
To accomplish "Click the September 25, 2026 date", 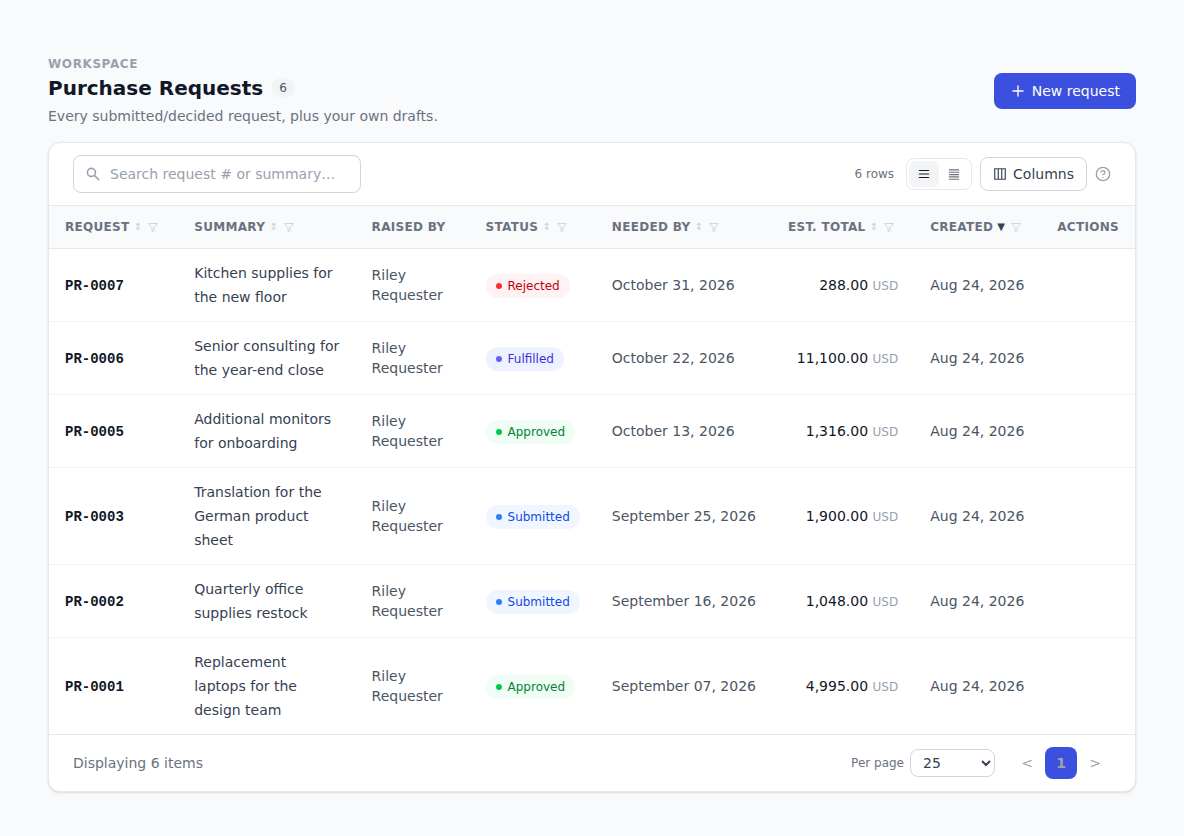I will (683, 517).
